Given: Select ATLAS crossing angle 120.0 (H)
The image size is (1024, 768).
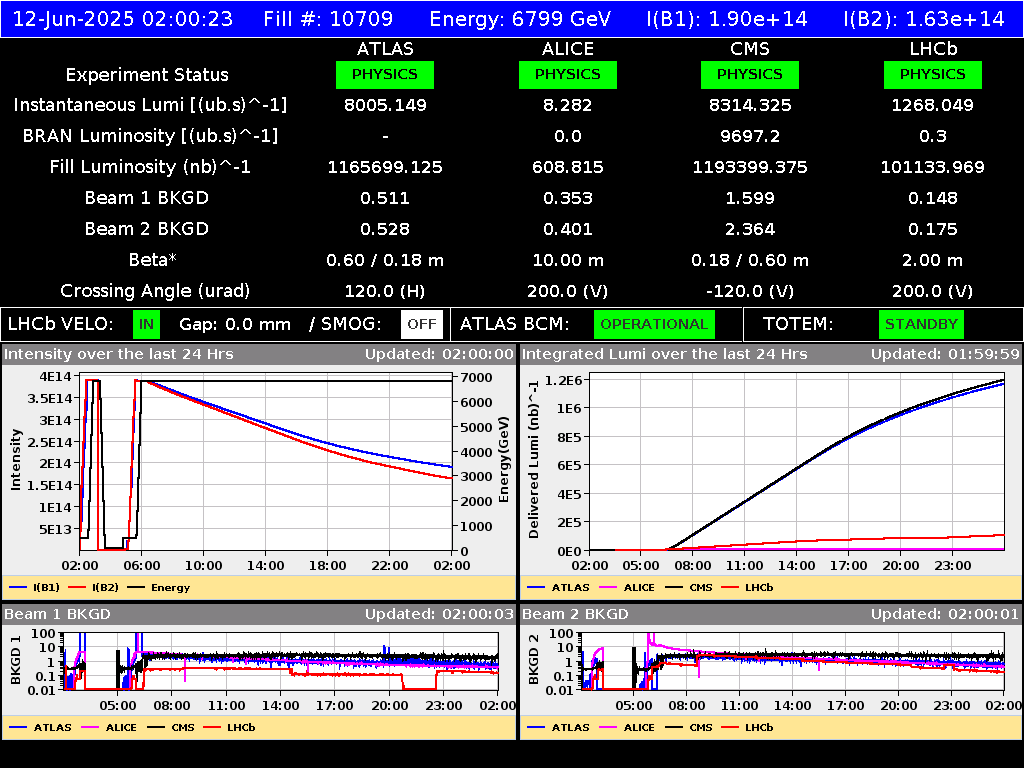Looking at the screenshot, I should point(385,291).
